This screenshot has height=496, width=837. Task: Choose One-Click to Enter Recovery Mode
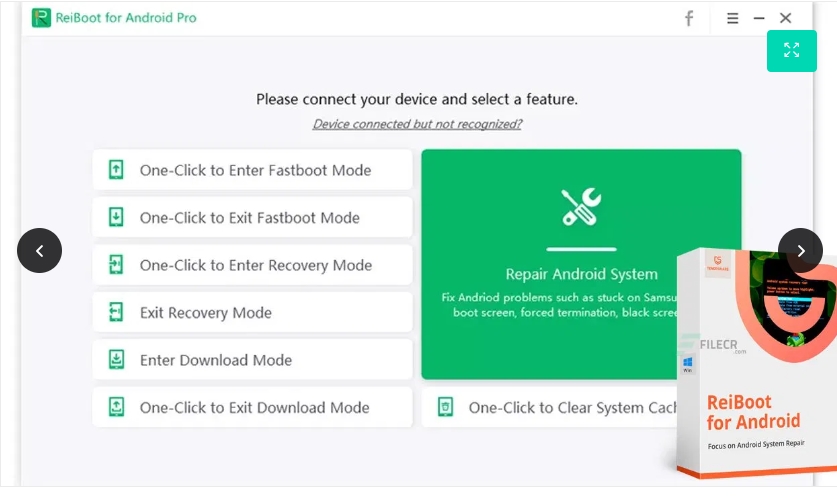pos(252,265)
